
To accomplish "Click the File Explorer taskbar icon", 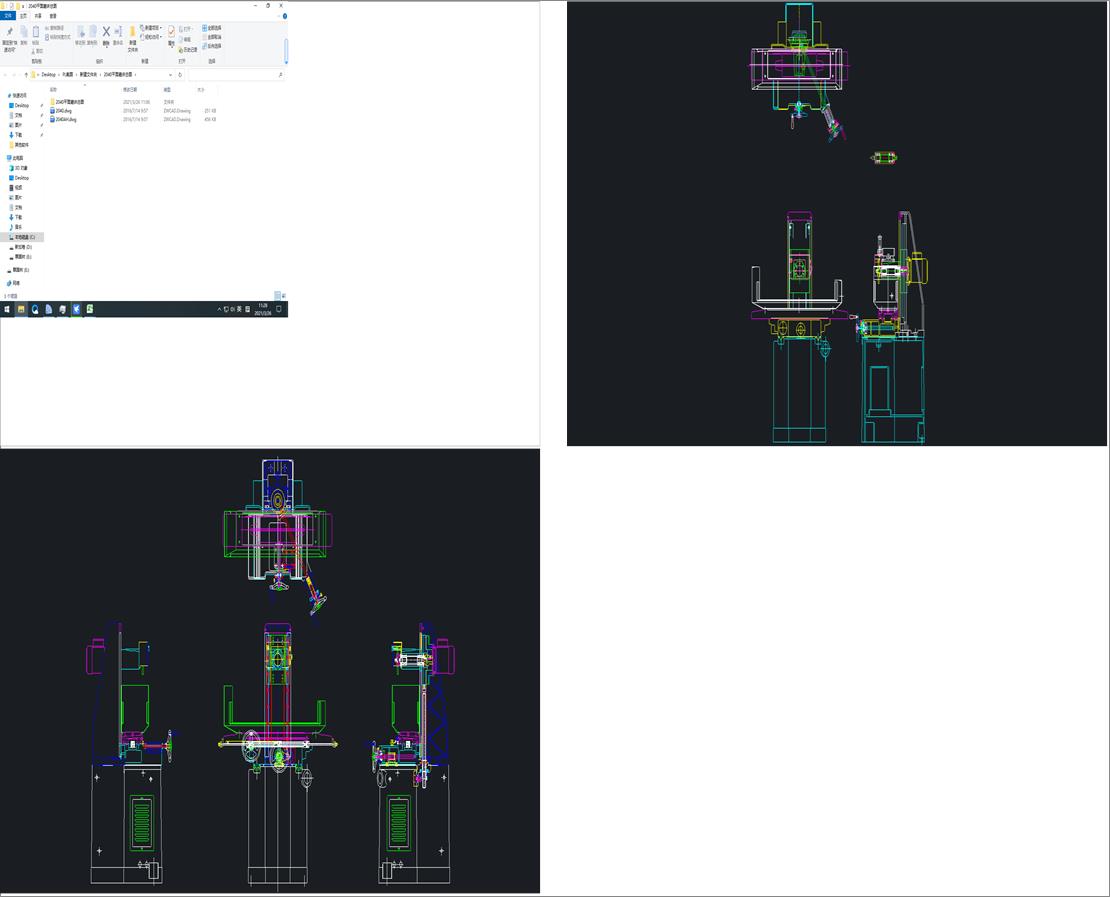I will (21, 309).
